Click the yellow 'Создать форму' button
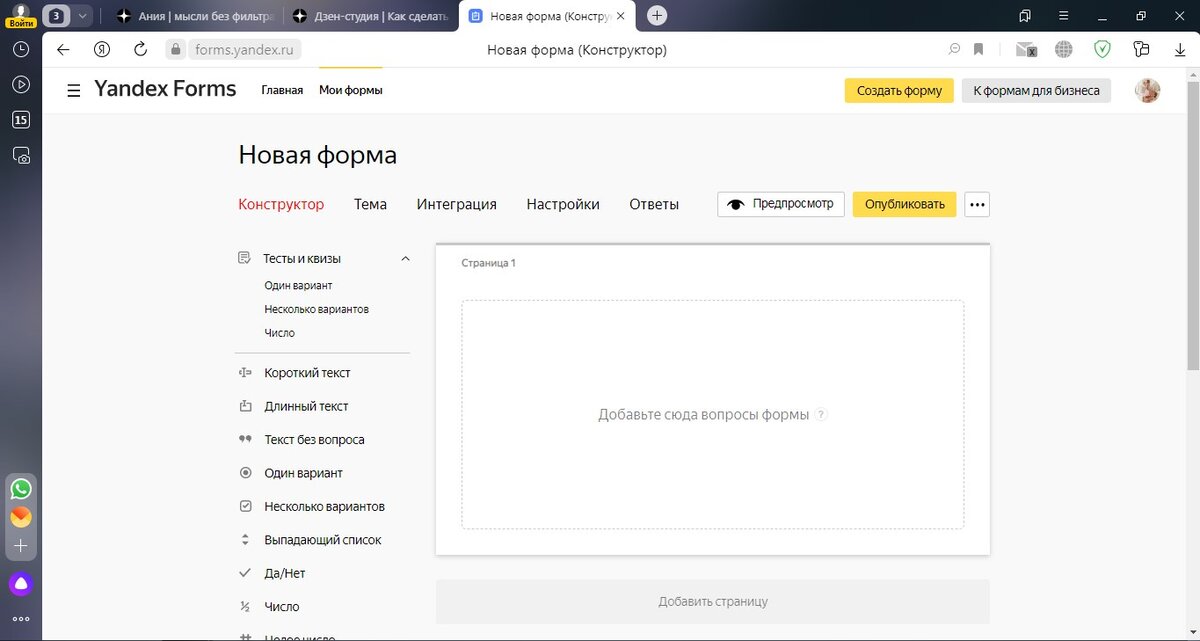This screenshot has height=641, width=1200. 899,91
